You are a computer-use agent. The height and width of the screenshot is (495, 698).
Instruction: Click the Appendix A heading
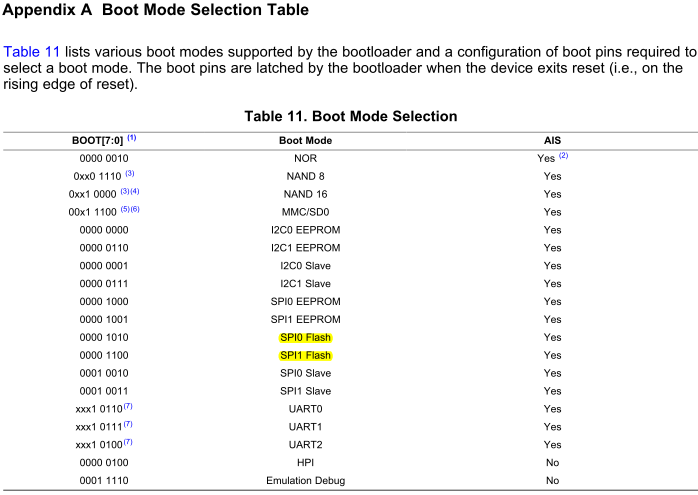(x=155, y=11)
